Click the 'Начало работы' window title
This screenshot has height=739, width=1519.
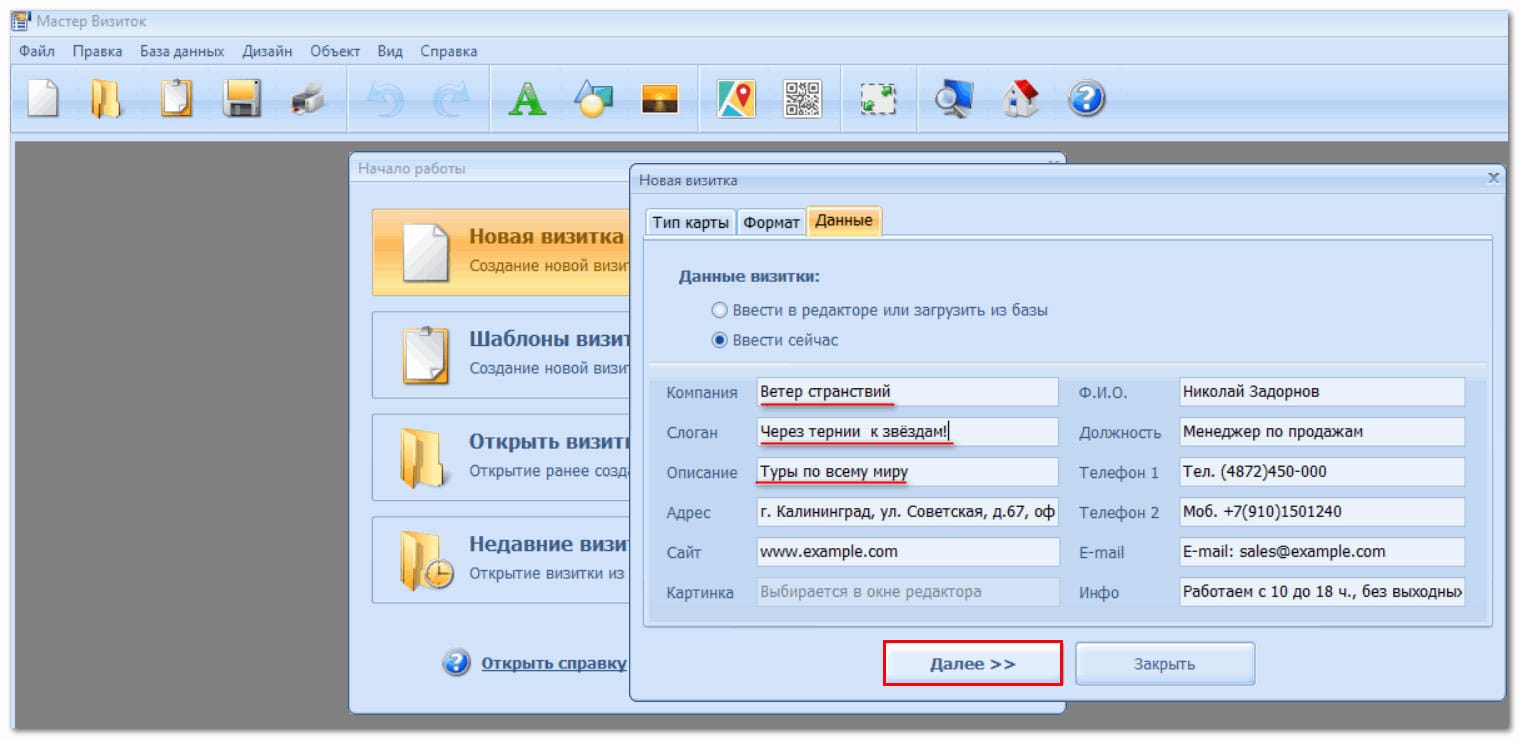pos(412,169)
